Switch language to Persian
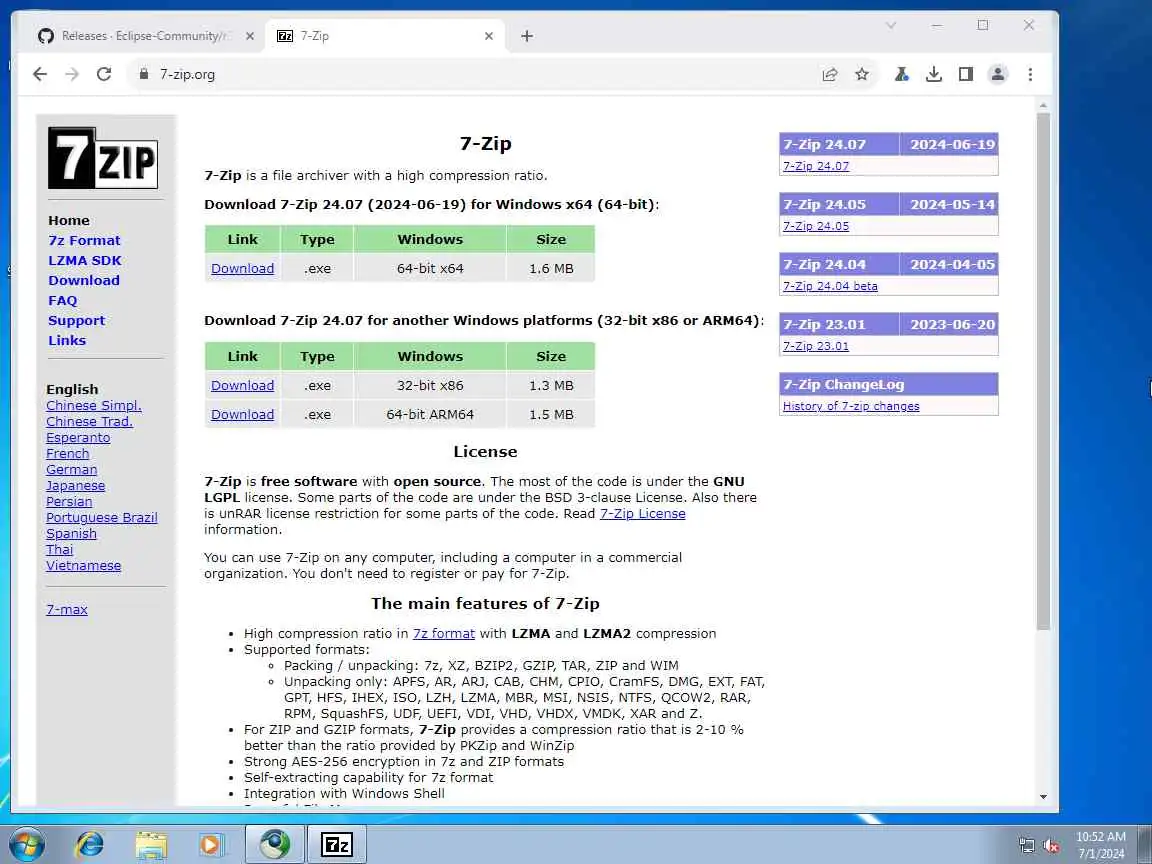This screenshot has height=864, width=1152. click(69, 502)
